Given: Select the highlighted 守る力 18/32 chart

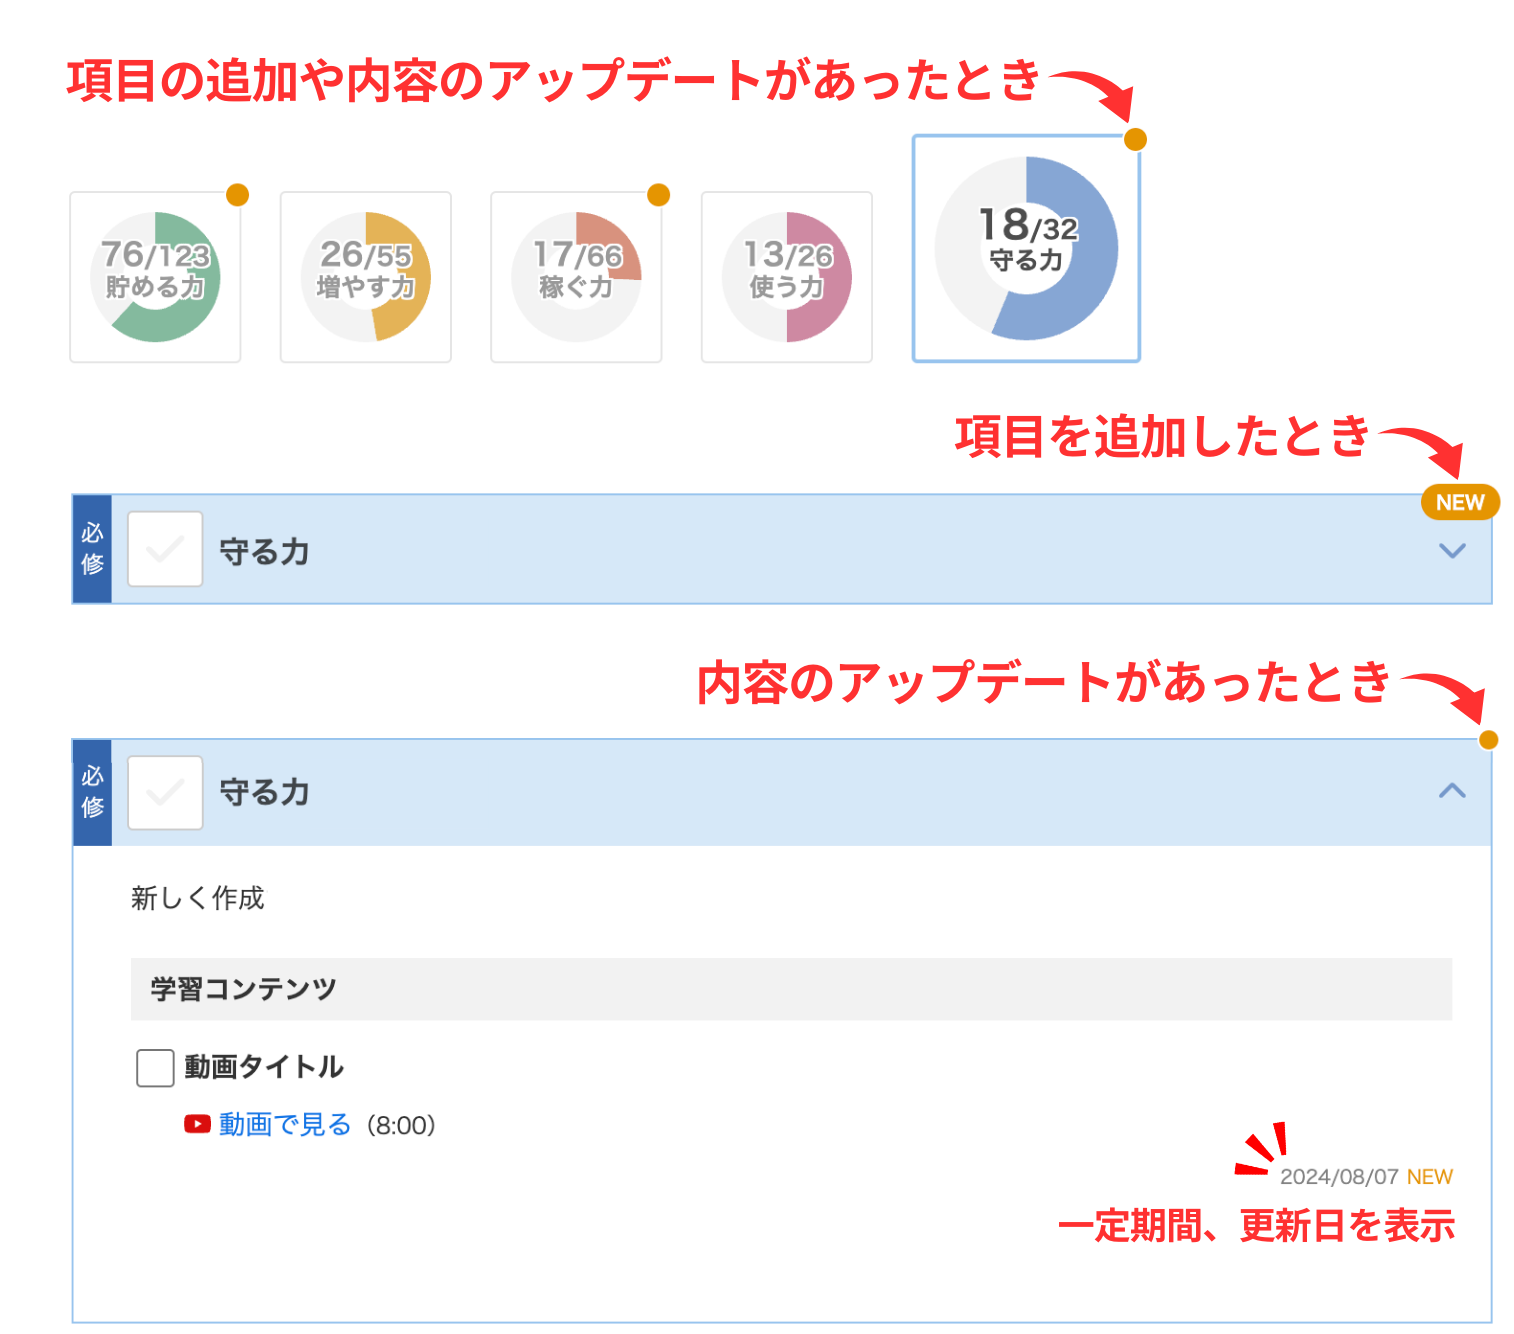Looking at the screenshot, I should [1026, 248].
